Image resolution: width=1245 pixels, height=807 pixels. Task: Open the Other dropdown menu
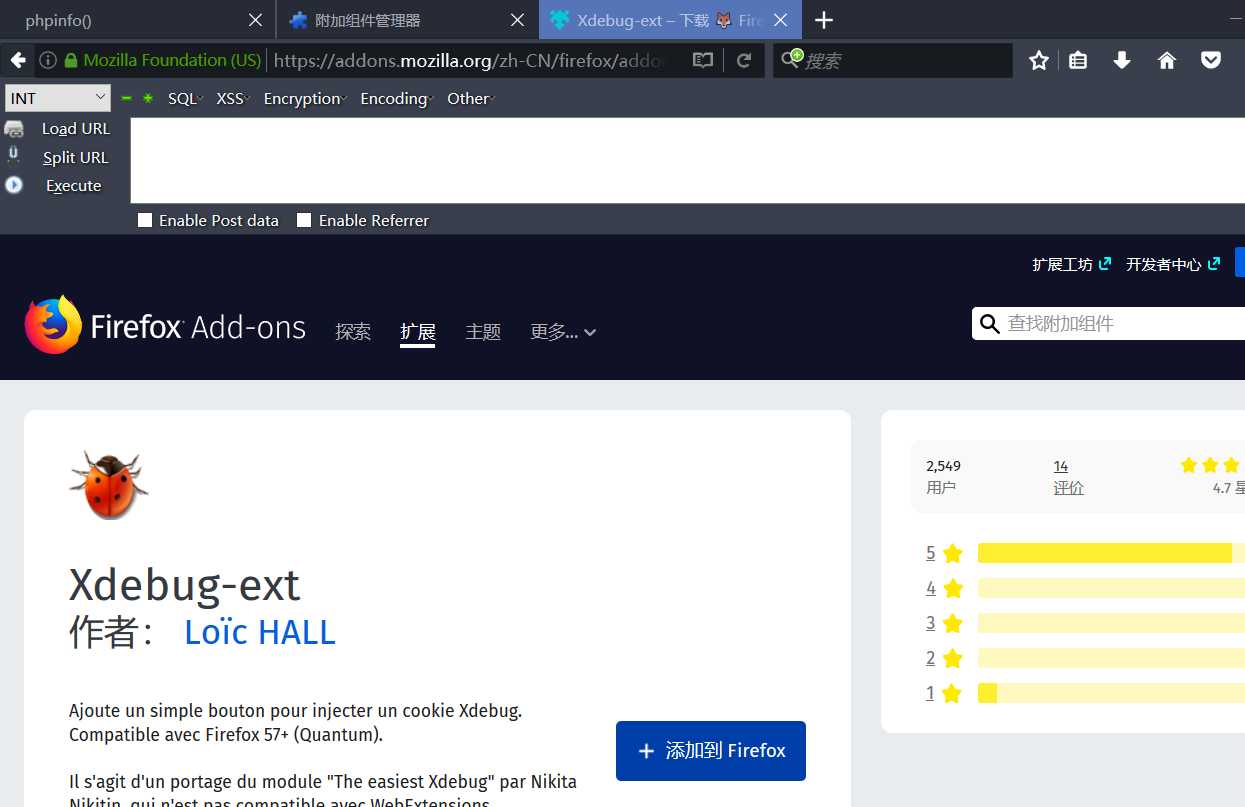pyautogui.click(x=471, y=98)
